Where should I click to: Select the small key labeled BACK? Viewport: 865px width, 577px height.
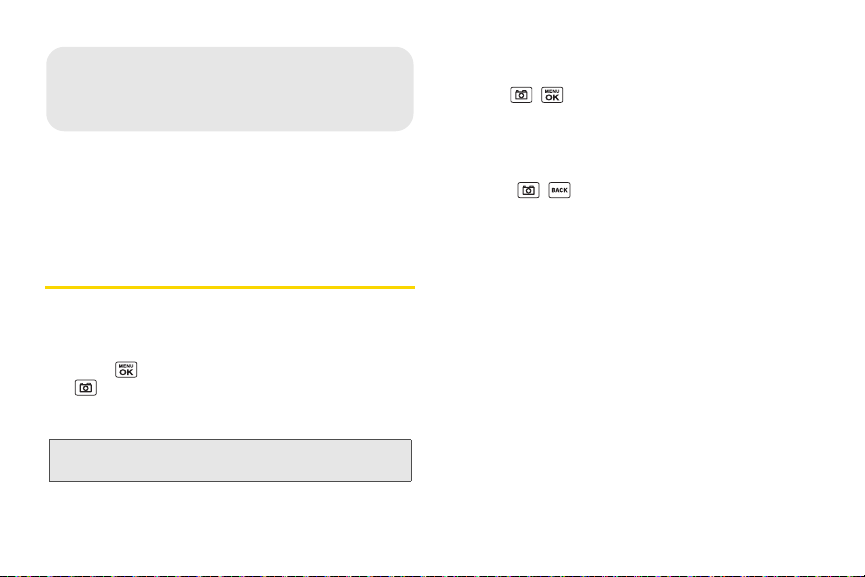click(559, 190)
